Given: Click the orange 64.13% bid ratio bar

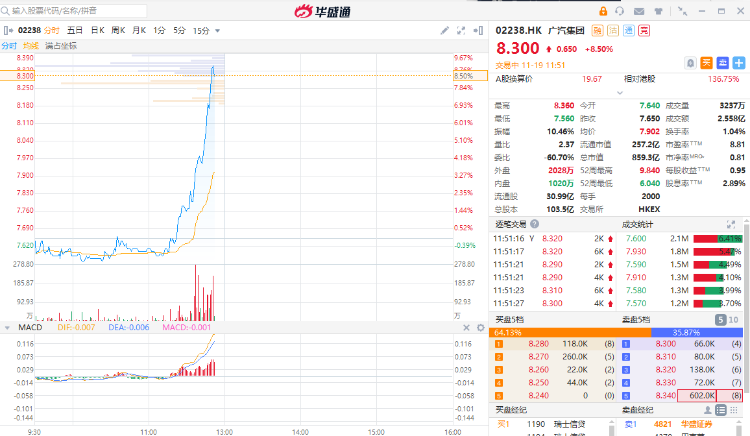Looking at the screenshot, I should click(x=570, y=332).
